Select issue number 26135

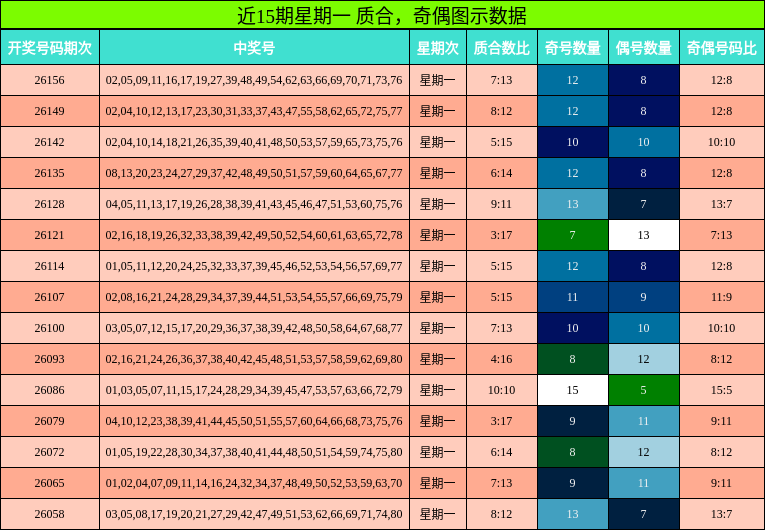click(x=49, y=173)
